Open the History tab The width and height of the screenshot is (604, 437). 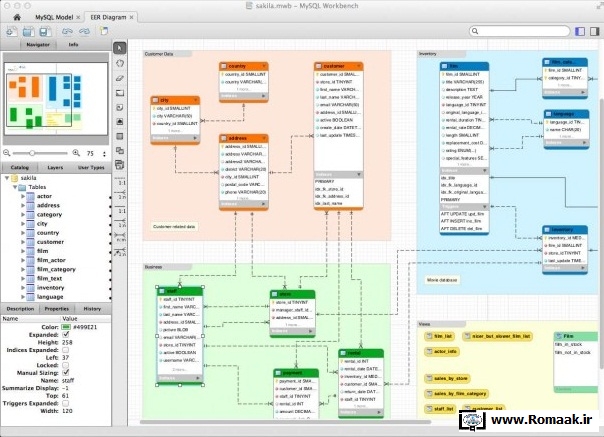tap(92, 309)
